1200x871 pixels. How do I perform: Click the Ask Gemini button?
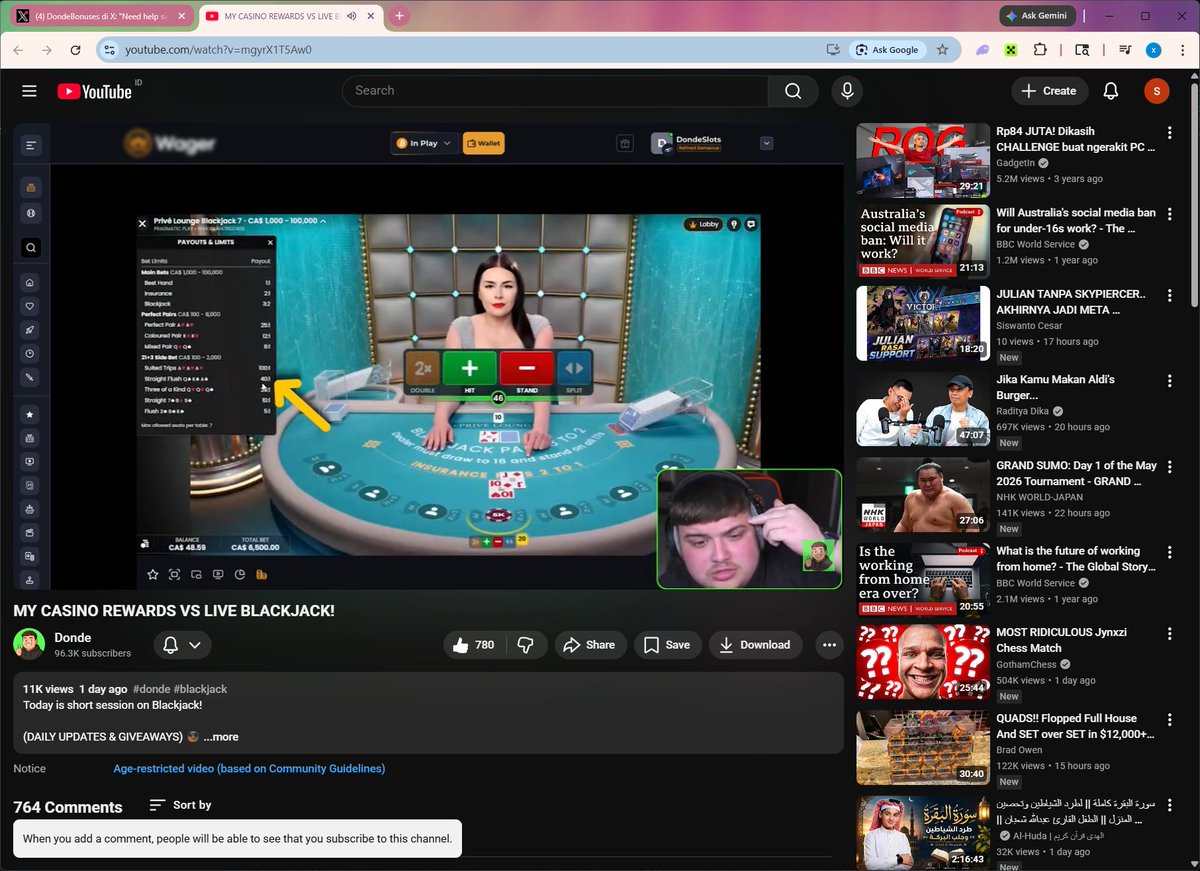[1038, 16]
